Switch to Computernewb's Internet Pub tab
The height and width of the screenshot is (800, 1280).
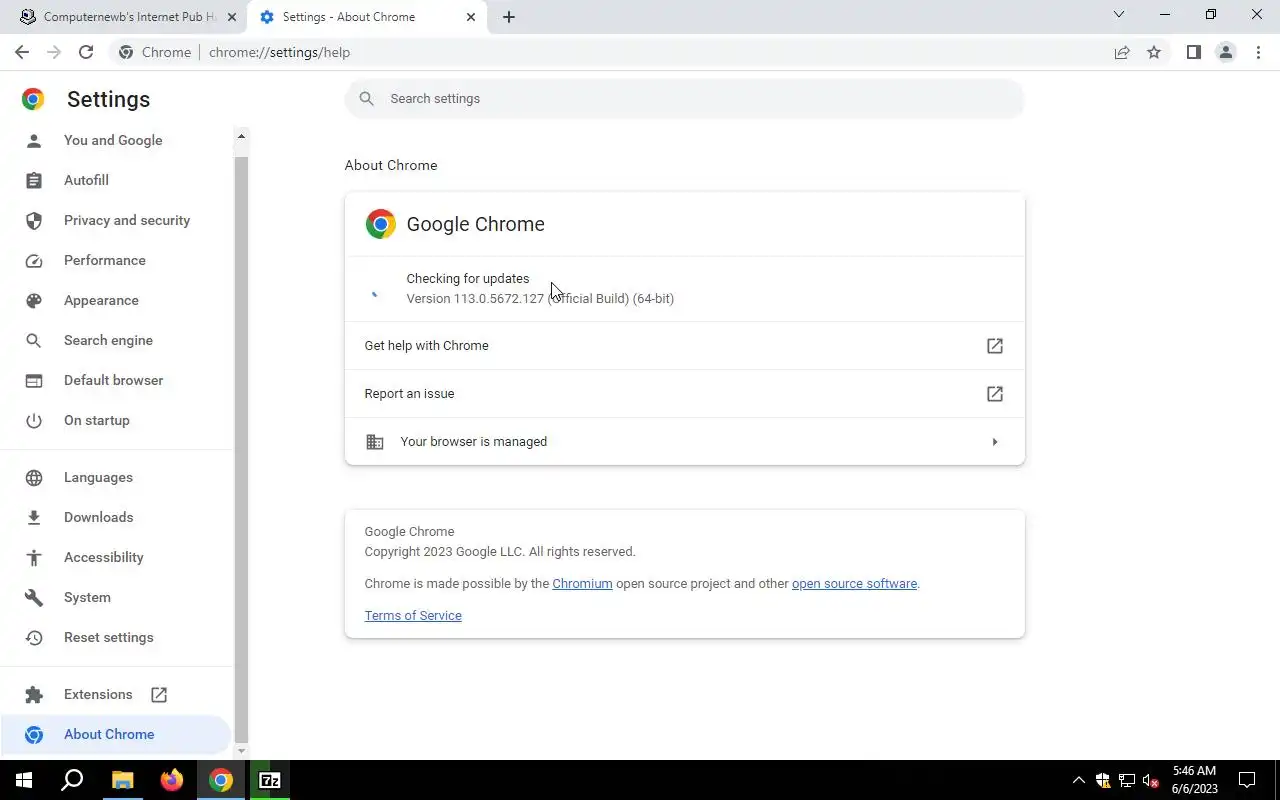[x=128, y=17]
